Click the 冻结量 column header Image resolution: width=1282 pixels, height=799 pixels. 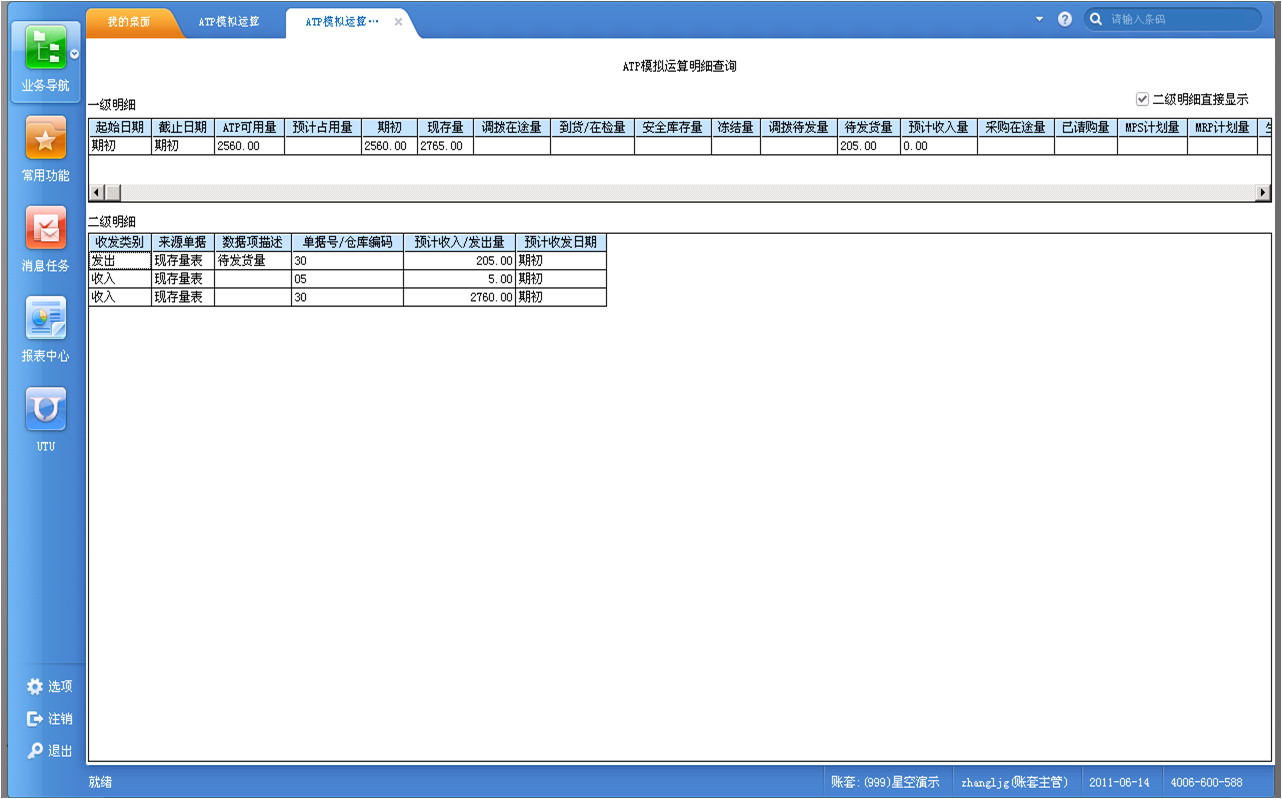point(735,128)
